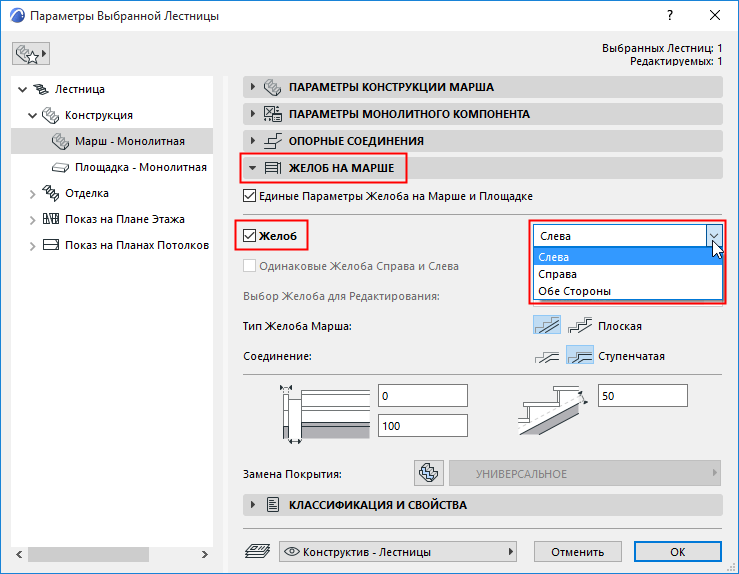Expand the Отделка tree node
The image size is (739, 574).
[x=33, y=194]
